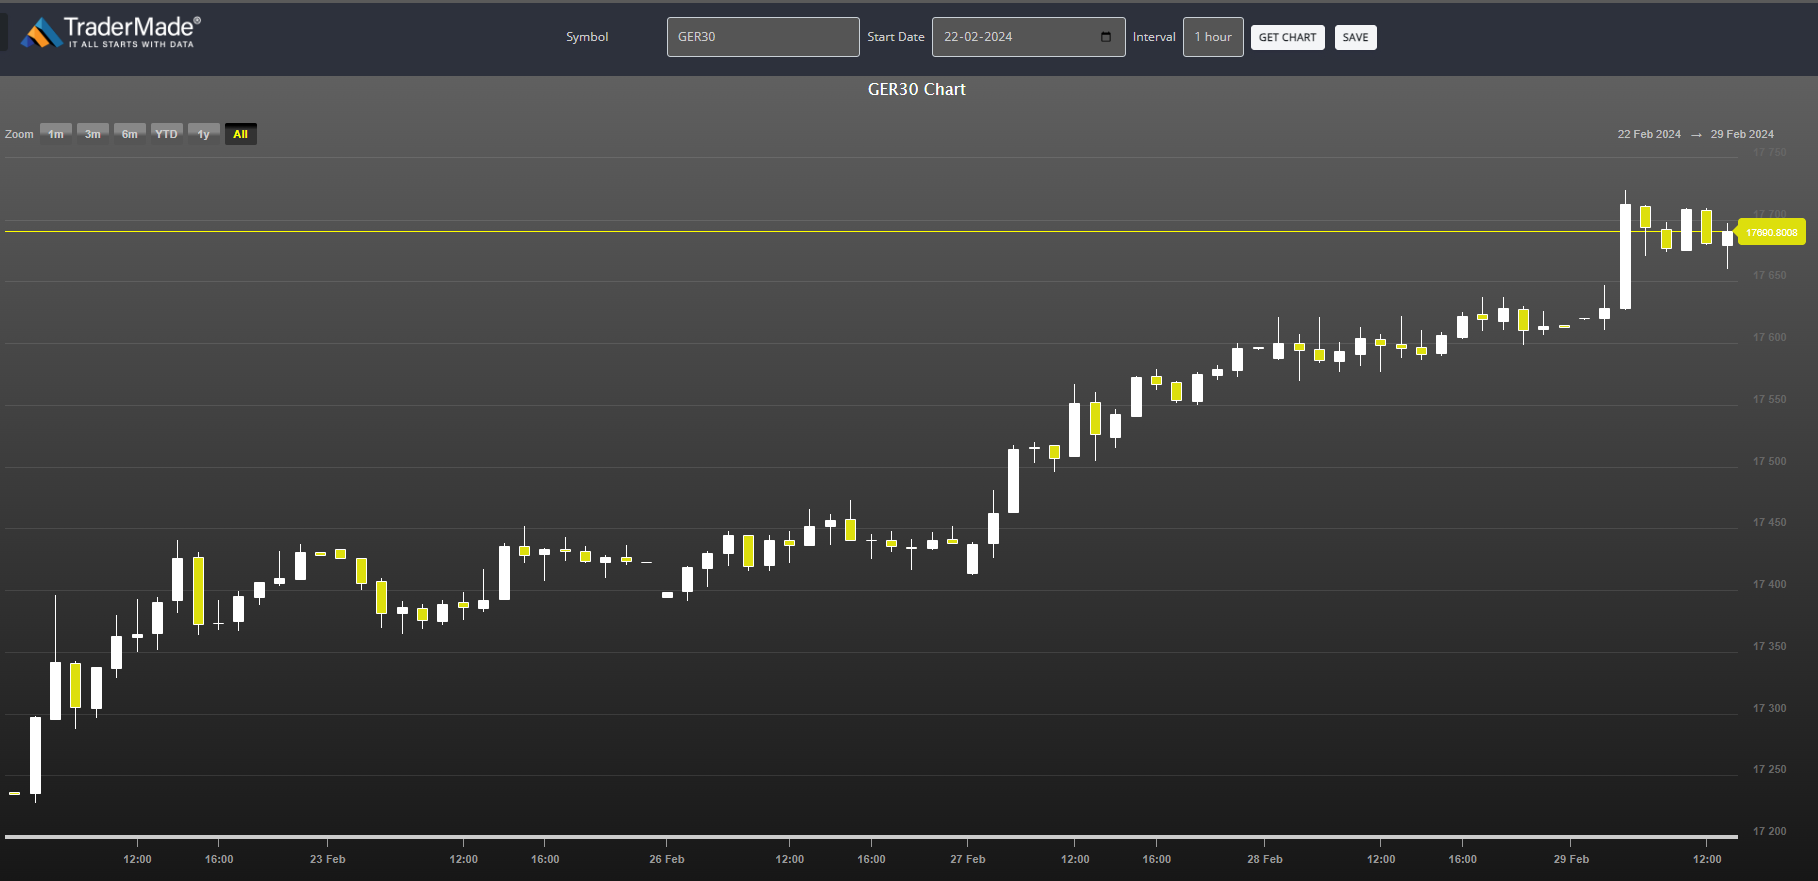Click the Start Date field 22-02-2024
This screenshot has height=881, width=1818.
coord(1028,37)
